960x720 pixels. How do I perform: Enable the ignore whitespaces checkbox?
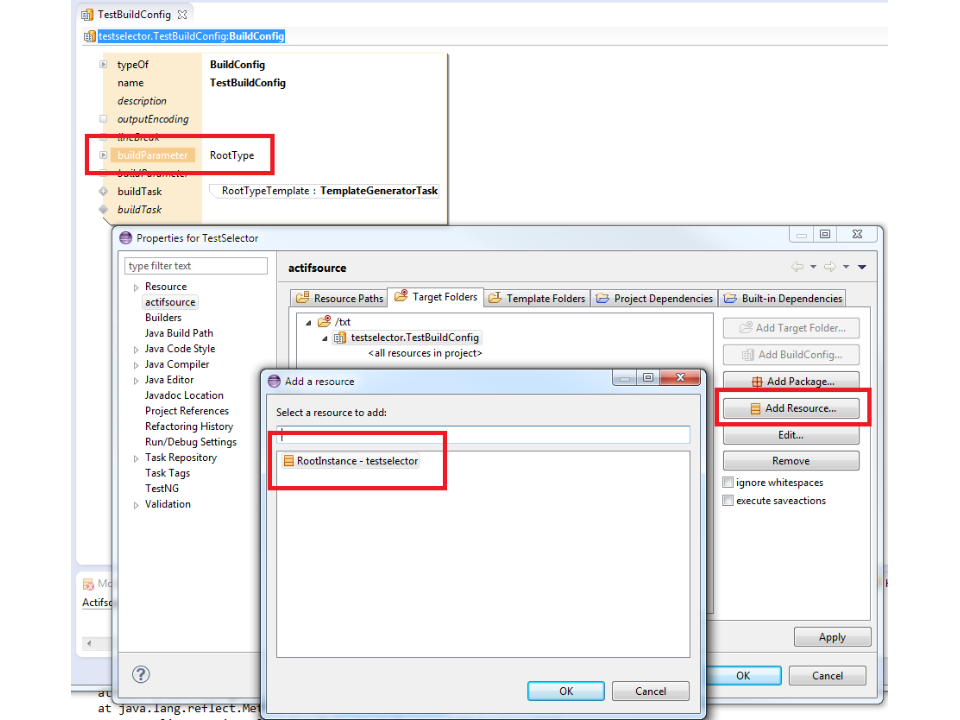click(x=728, y=483)
